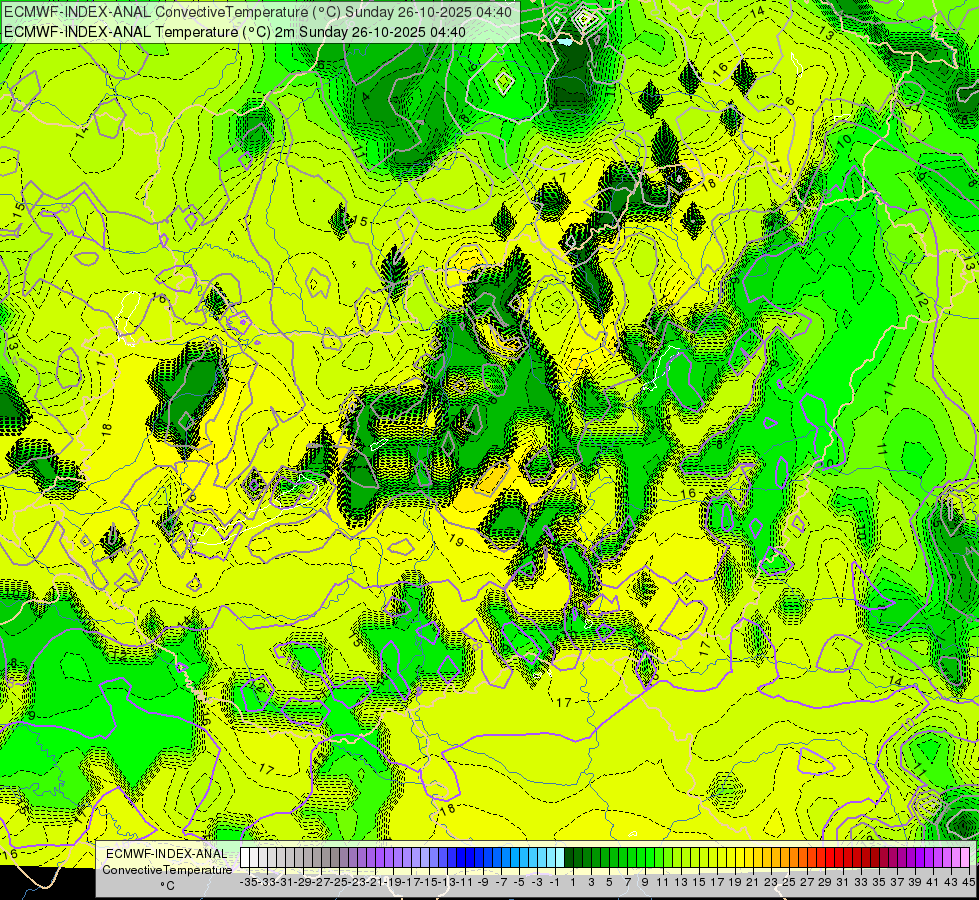Click the -5 value on the legend

(519, 882)
